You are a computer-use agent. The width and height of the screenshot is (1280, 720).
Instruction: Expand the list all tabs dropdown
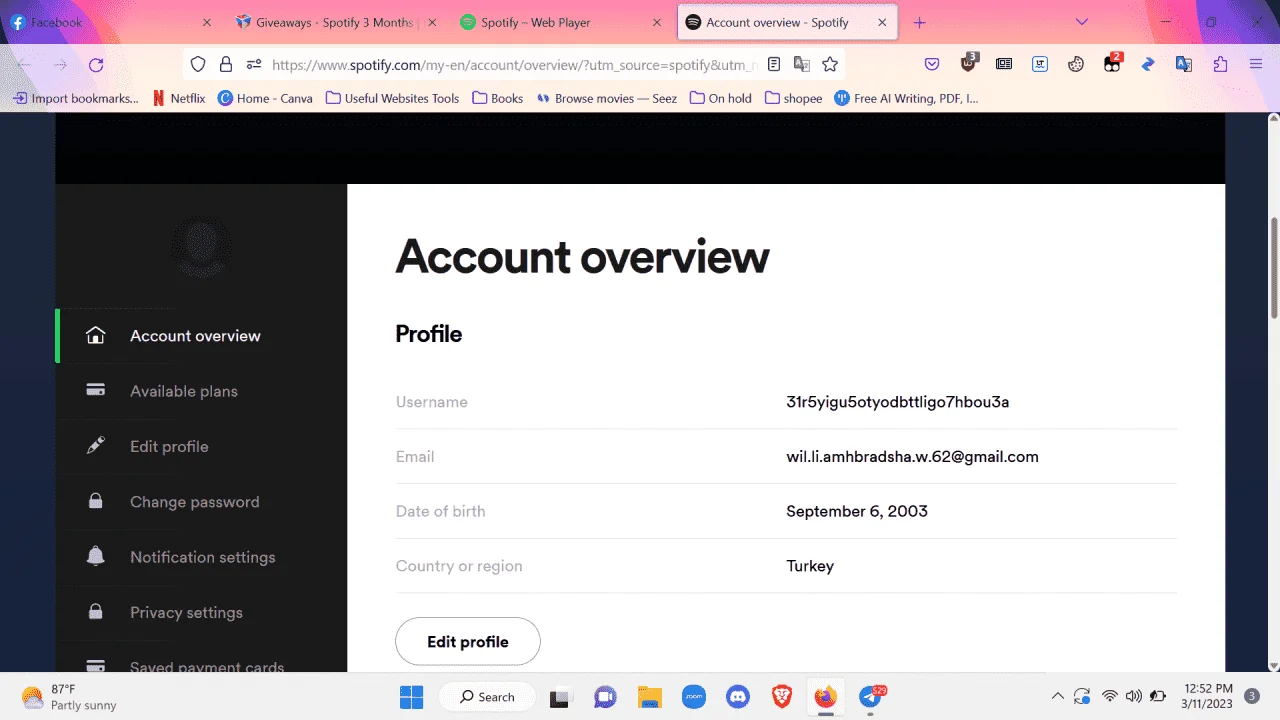pos(1082,22)
